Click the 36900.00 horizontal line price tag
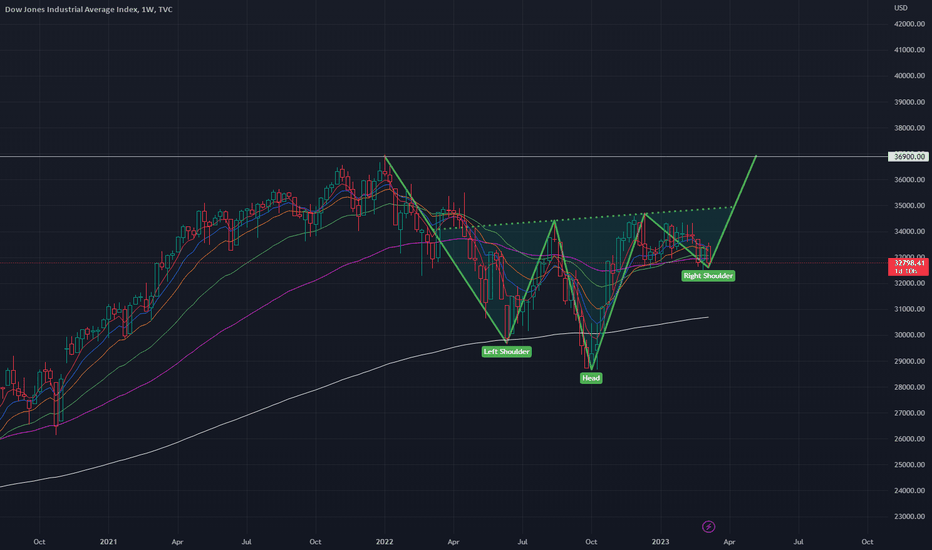Image resolution: width=932 pixels, height=550 pixels. (908, 156)
